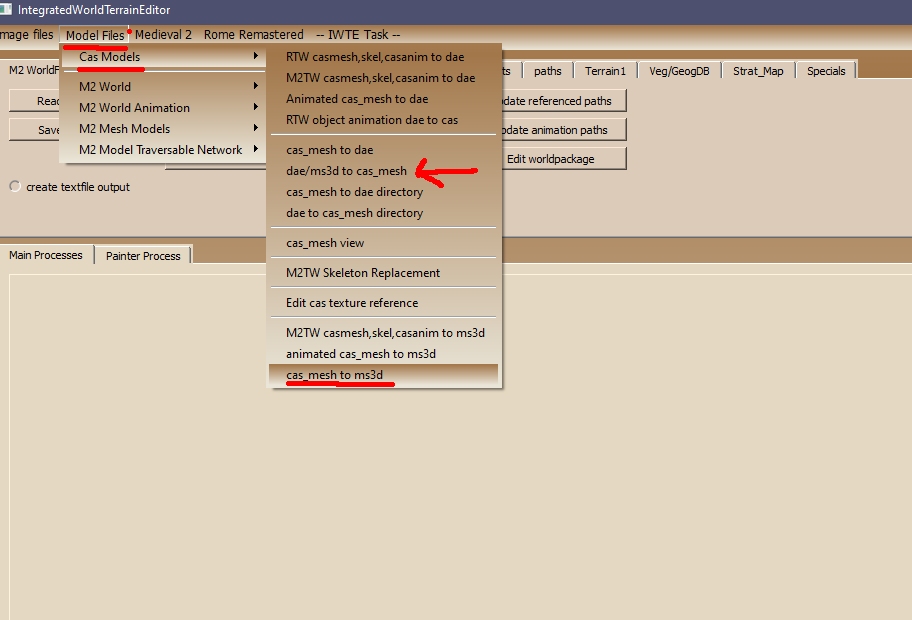912x620 pixels.
Task: Select animated cas_mesh to ms3d
Action: 383,354
